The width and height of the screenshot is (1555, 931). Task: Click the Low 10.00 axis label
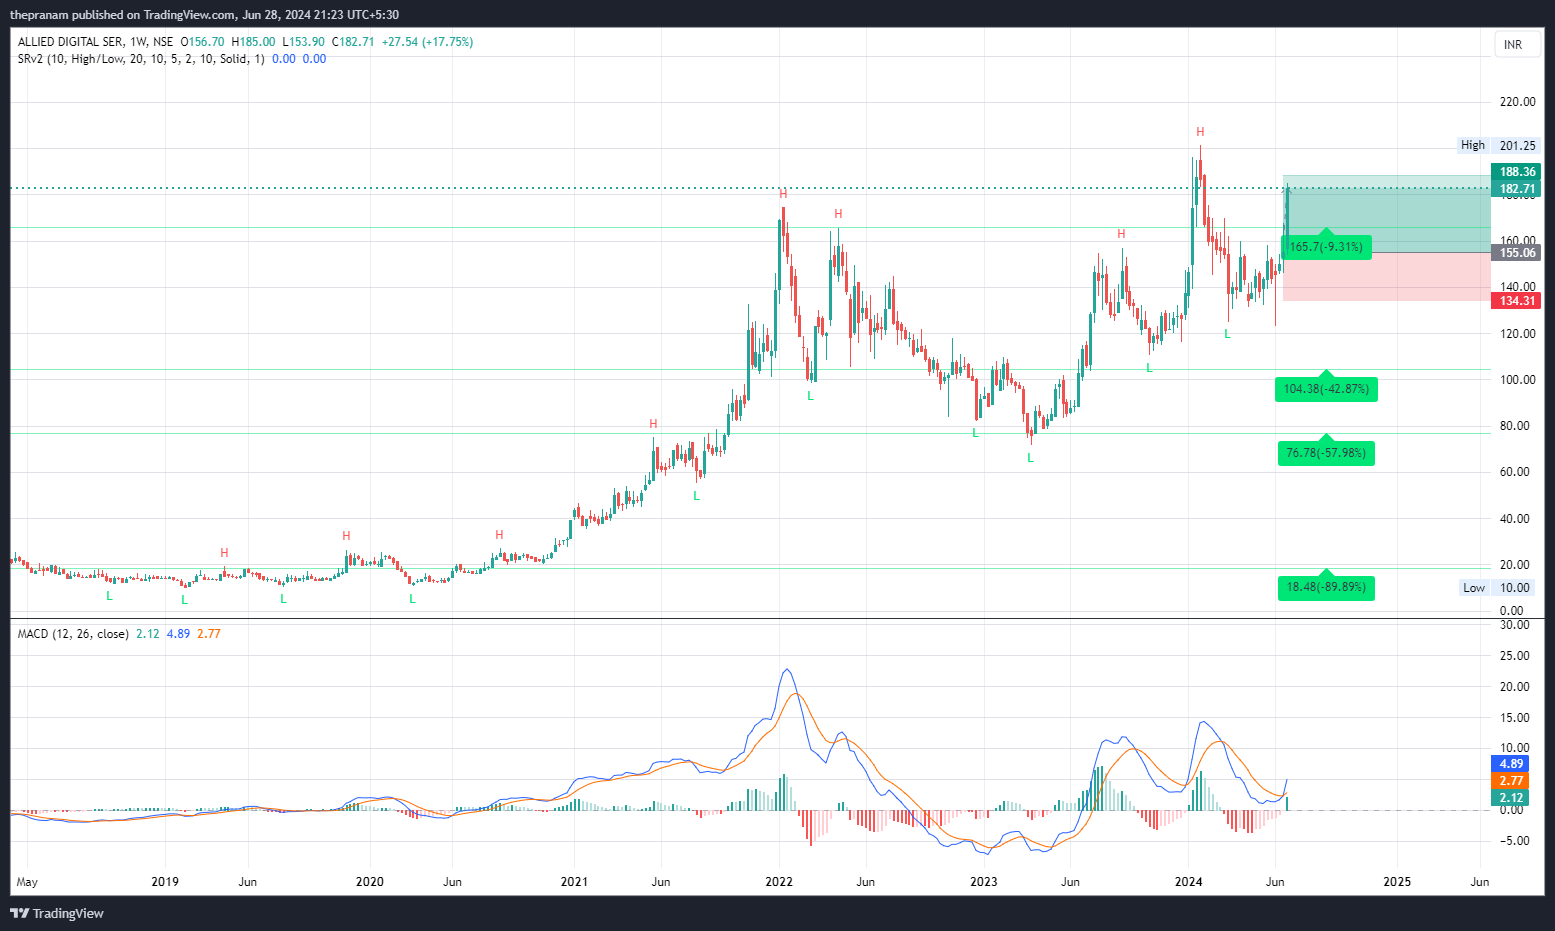pos(1499,588)
